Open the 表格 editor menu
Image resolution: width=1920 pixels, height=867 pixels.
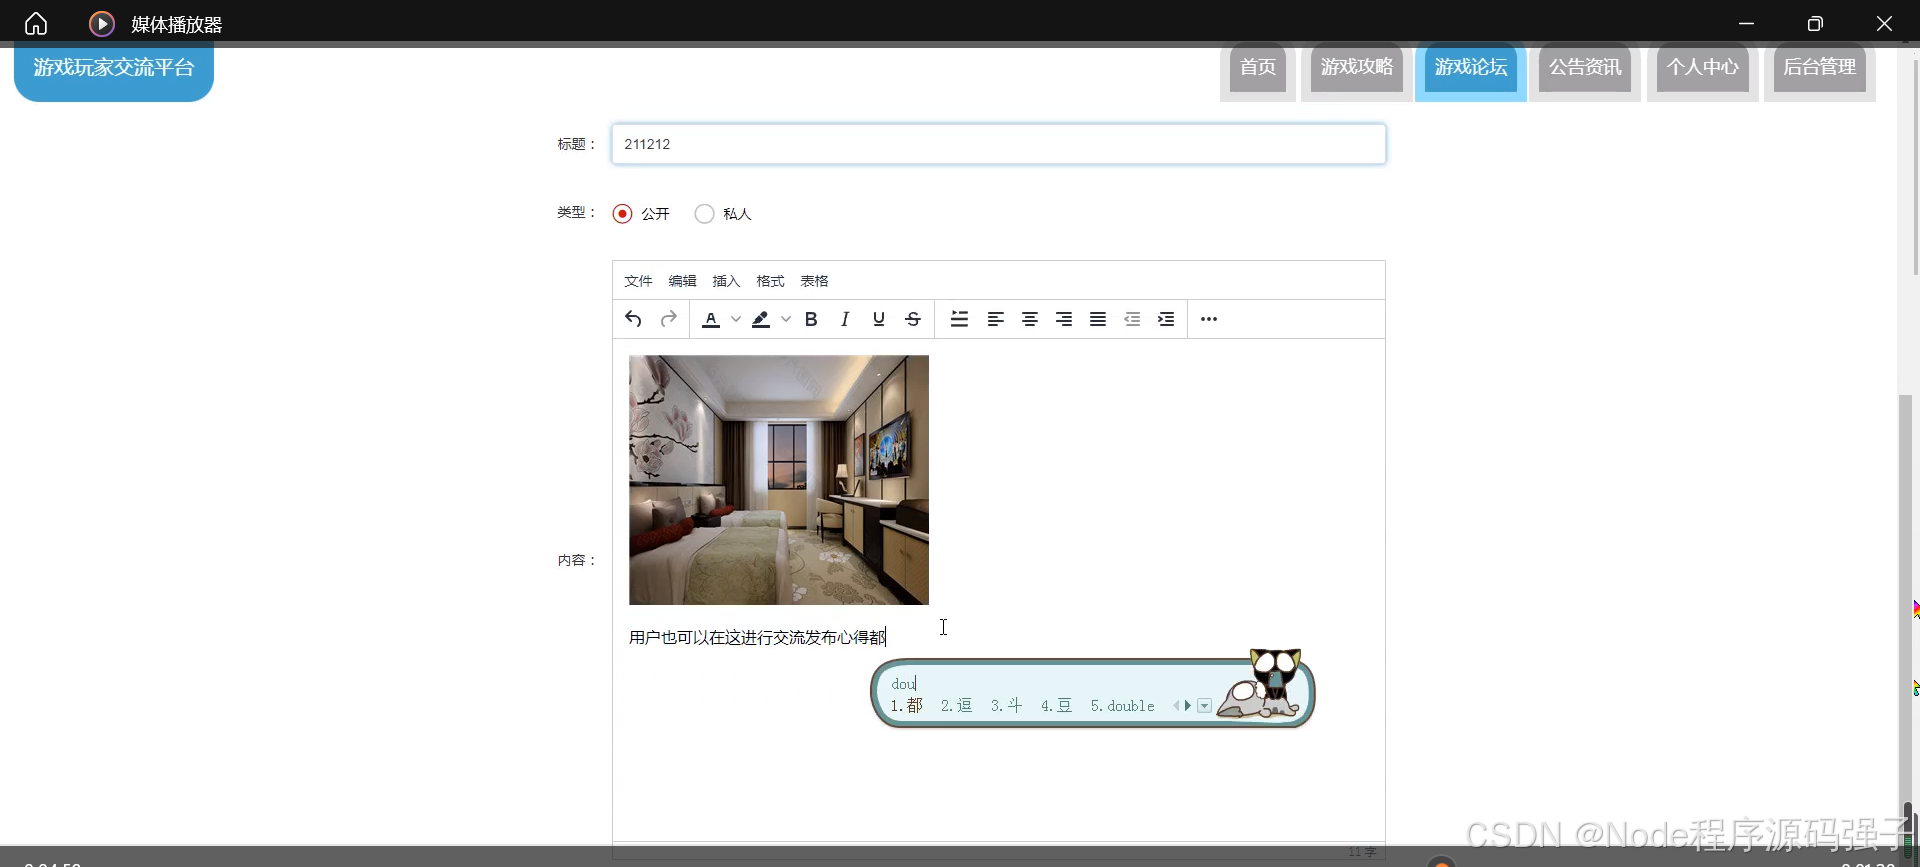[814, 281]
